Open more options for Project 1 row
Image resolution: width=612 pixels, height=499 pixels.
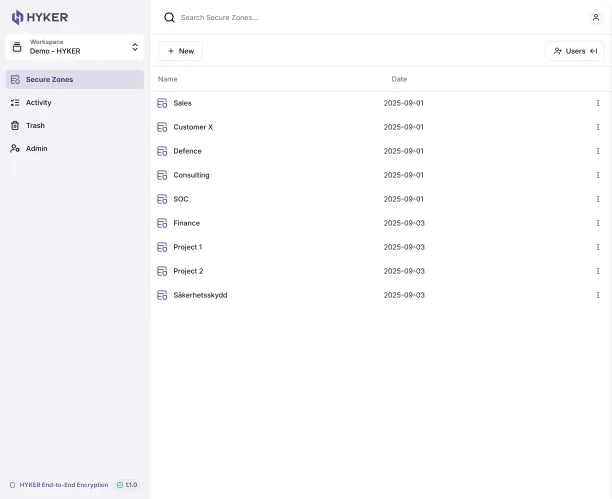(598, 247)
